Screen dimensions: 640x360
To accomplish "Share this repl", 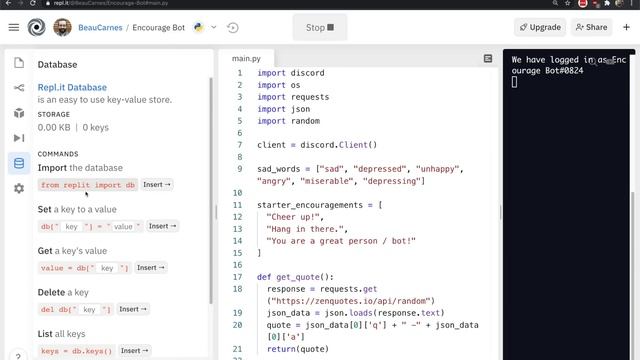I will [x=591, y=27].
